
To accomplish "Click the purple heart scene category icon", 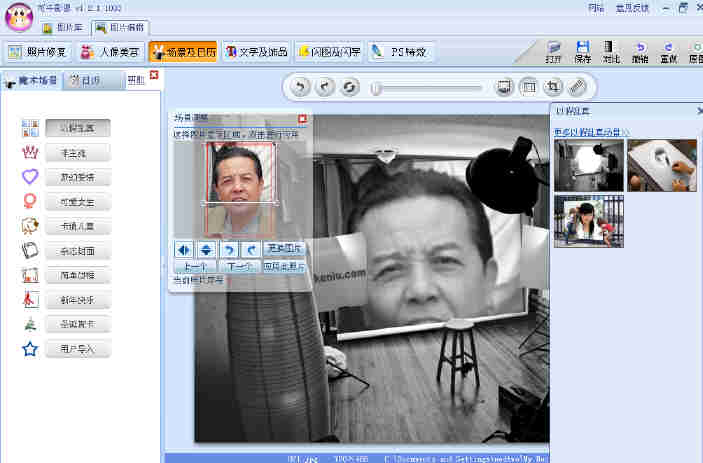I will (x=30, y=177).
